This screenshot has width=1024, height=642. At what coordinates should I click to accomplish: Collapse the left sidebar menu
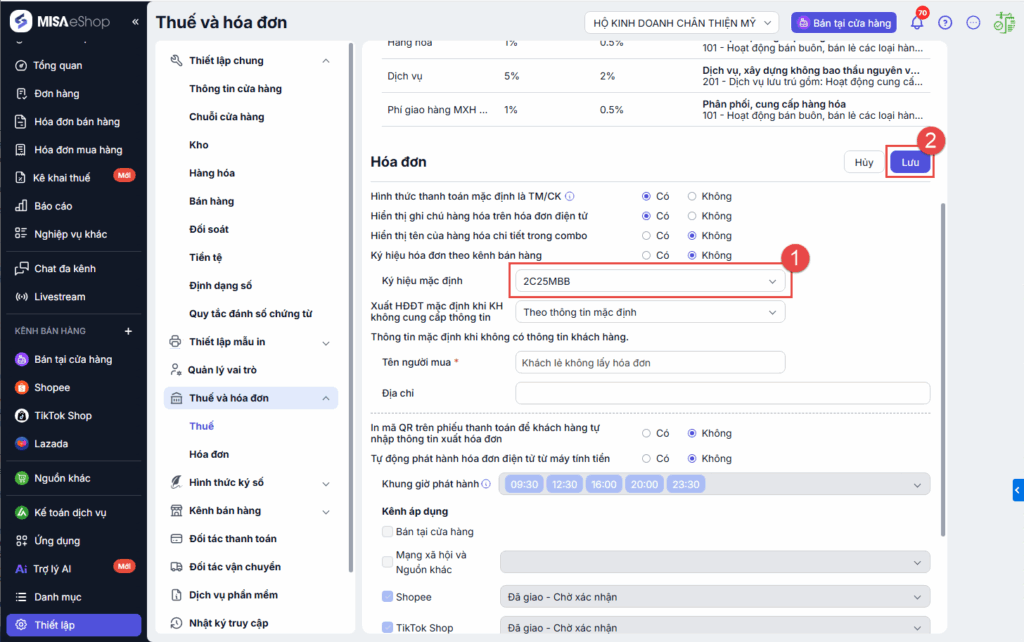tap(135, 21)
